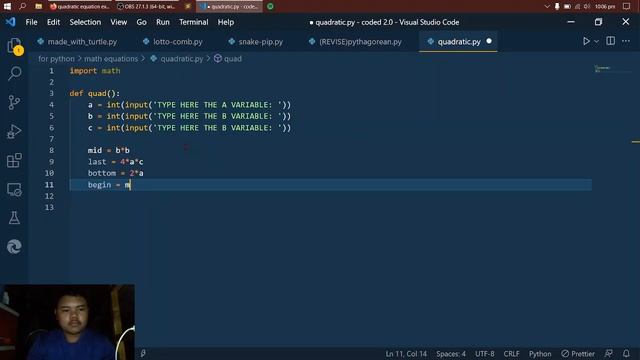Open the Windows action center icon

tap(627, 7)
